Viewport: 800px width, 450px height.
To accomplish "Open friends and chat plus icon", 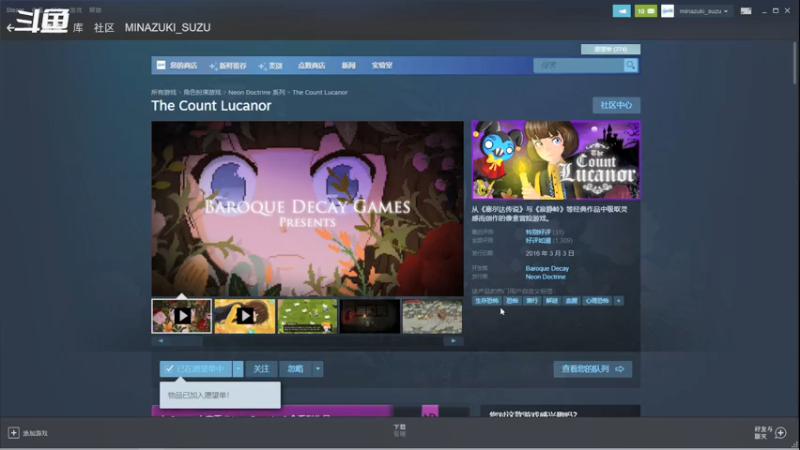I will click(x=781, y=433).
